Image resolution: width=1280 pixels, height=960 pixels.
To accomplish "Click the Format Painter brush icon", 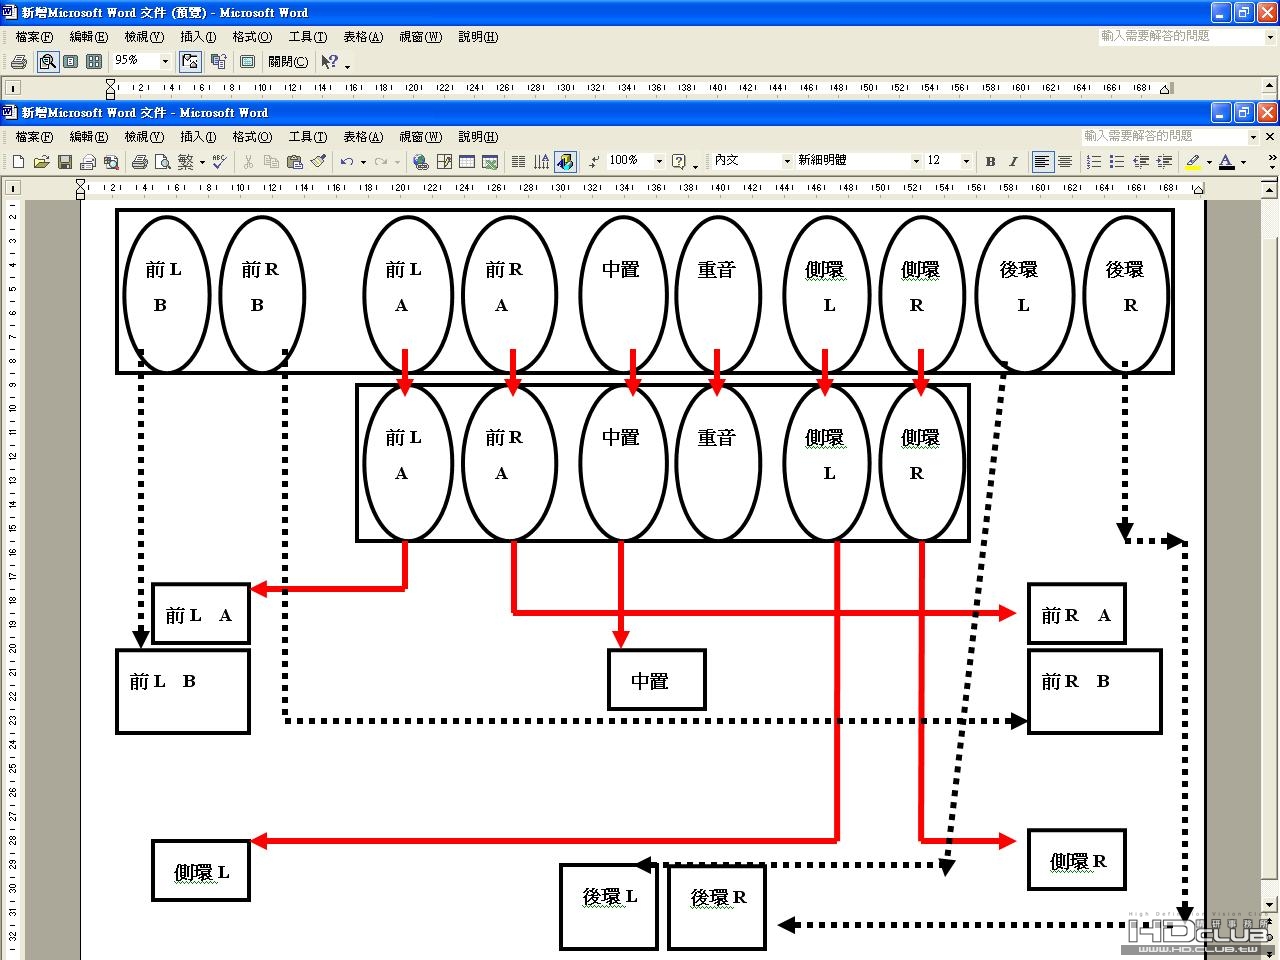I will [318, 161].
